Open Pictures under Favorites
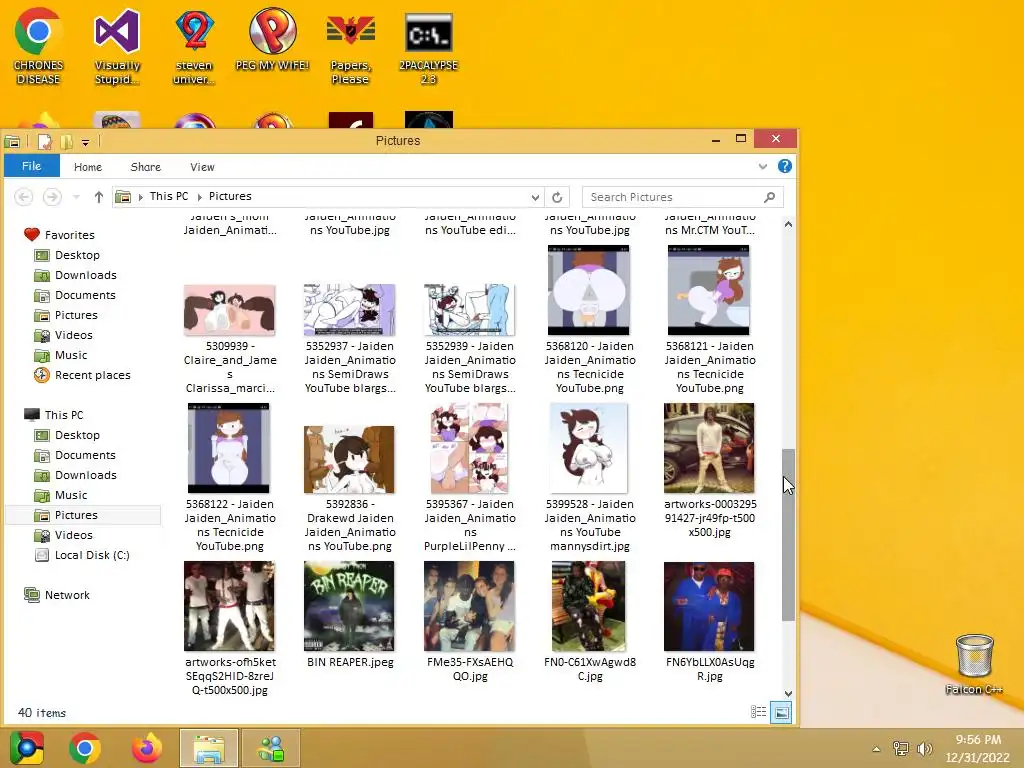This screenshot has height=768, width=1024. pos(76,315)
